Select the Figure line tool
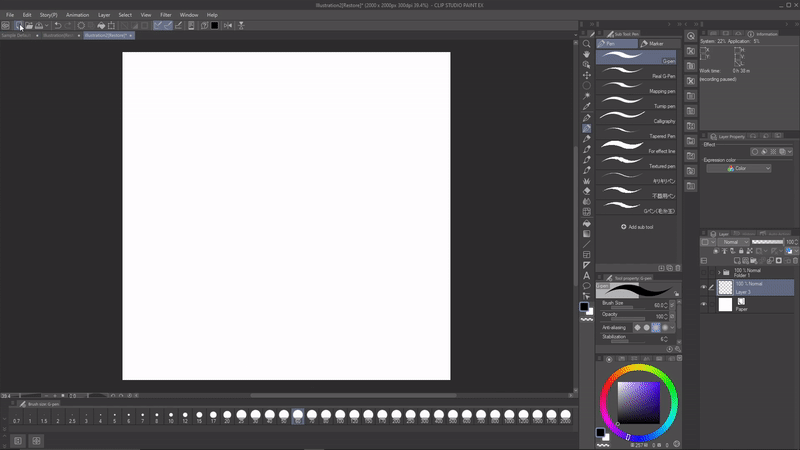800x450 pixels. (x=587, y=244)
